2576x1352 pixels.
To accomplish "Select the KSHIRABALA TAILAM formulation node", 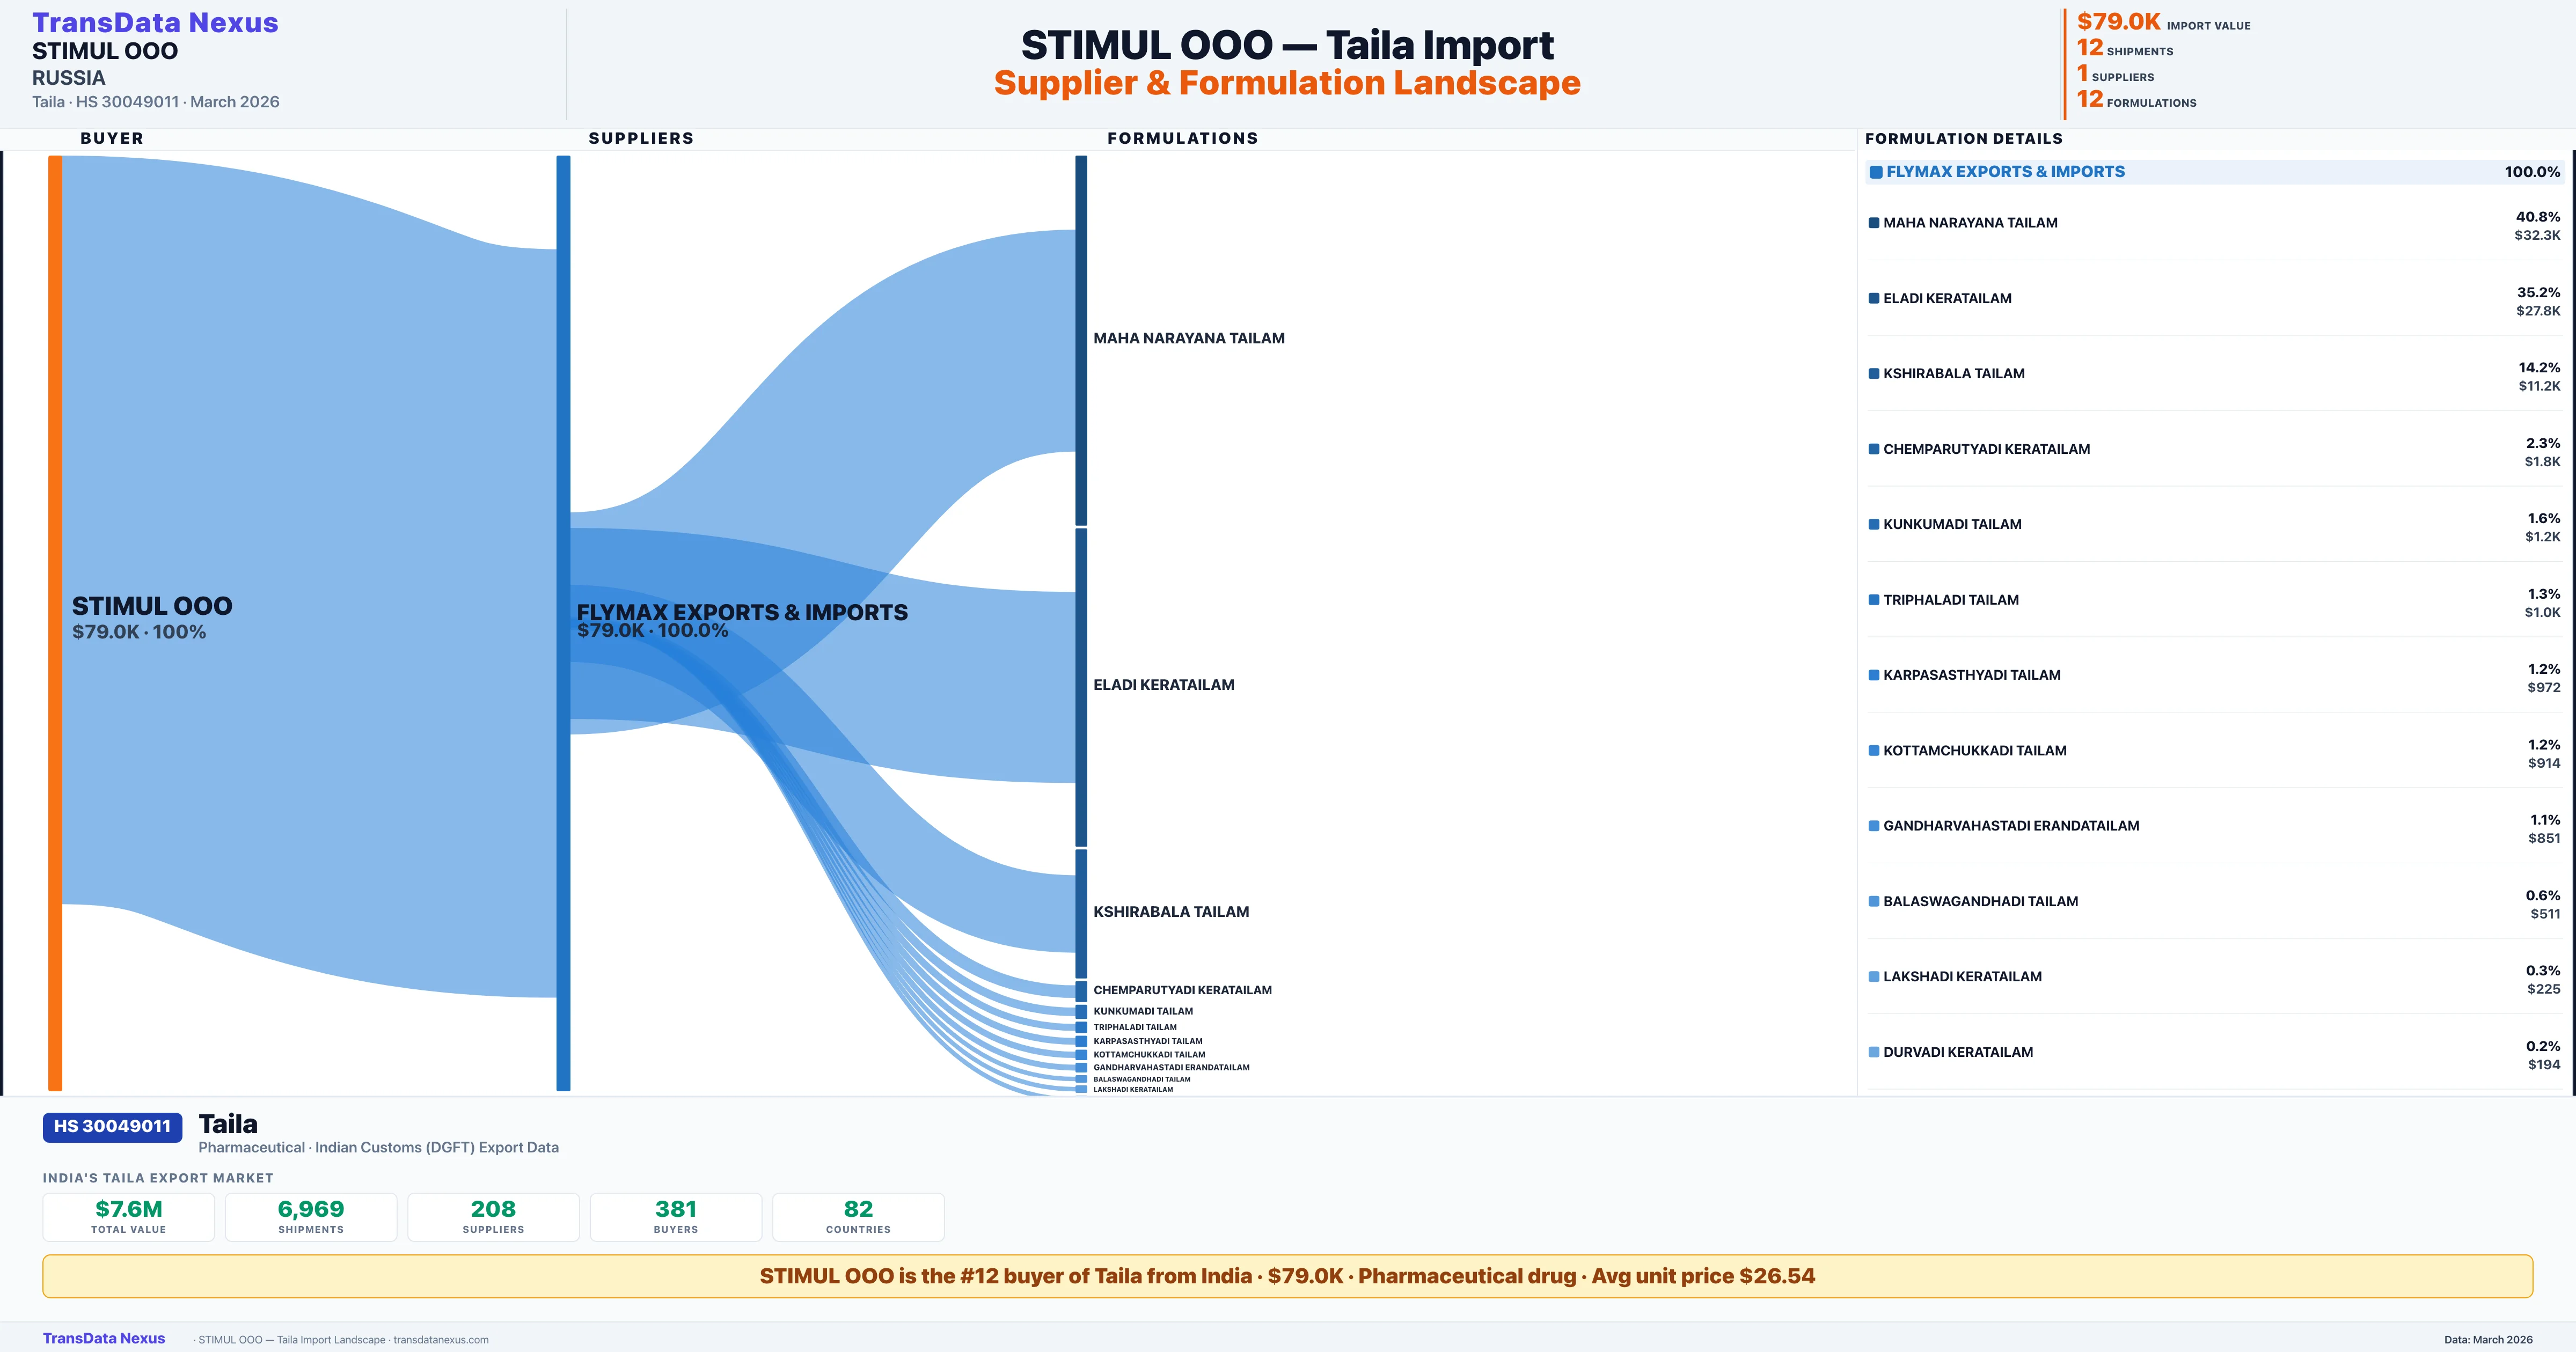I will pyautogui.click(x=1081, y=912).
